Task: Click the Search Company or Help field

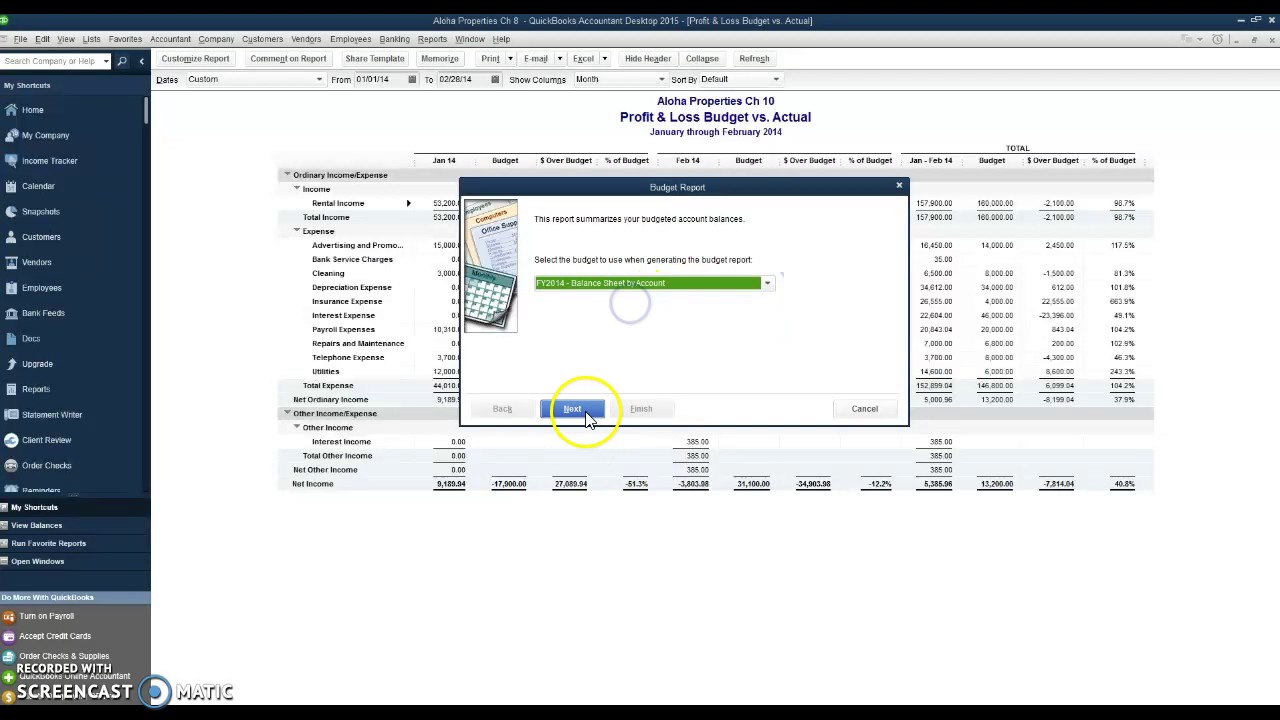Action: tap(50, 61)
